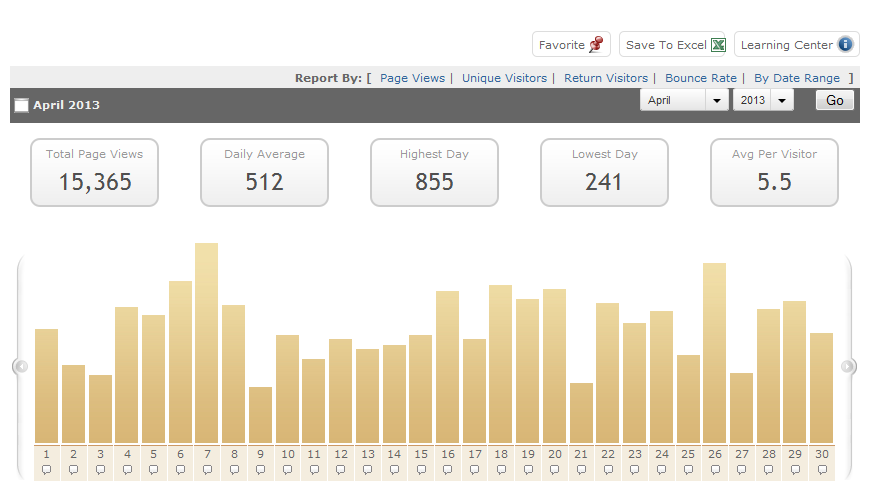Switch report to Return Visitors
Image resolution: width=869 pixels, height=492 pixels.
pos(606,78)
